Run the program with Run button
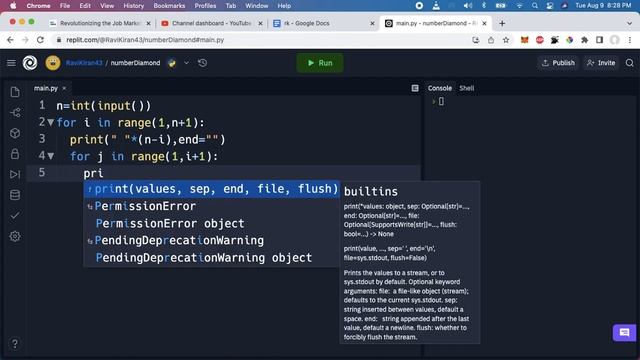This screenshot has width=640, height=360. click(320, 63)
